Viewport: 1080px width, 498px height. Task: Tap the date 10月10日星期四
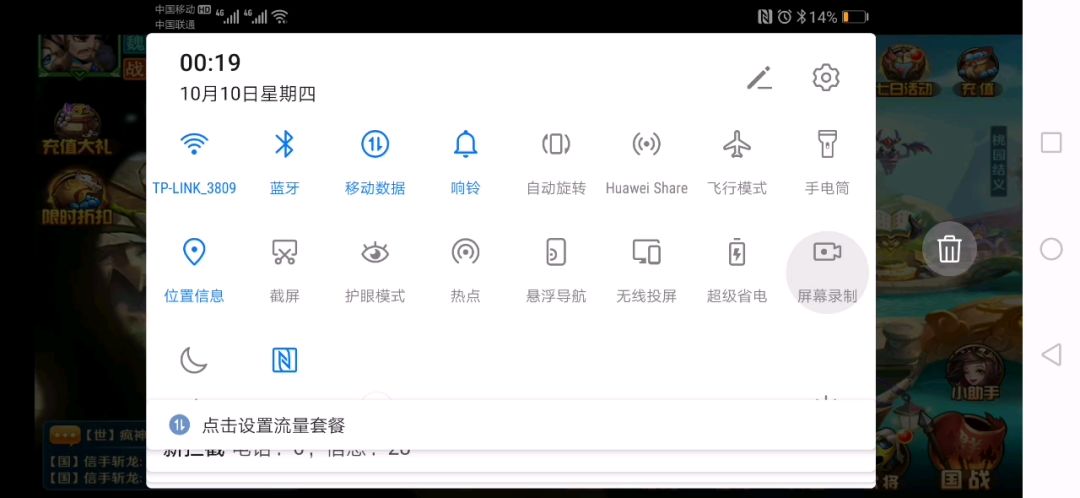pyautogui.click(x=248, y=94)
